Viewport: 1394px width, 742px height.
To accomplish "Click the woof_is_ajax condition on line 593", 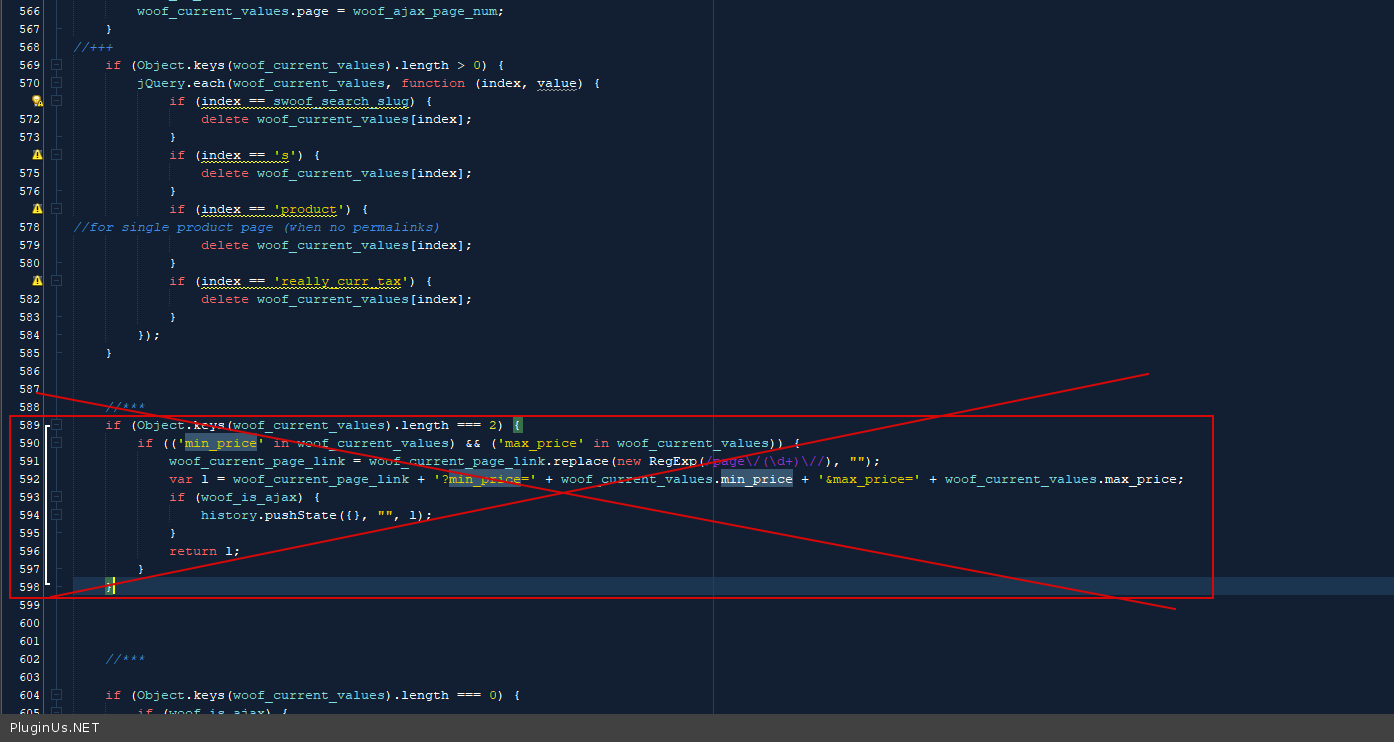I will [257, 497].
